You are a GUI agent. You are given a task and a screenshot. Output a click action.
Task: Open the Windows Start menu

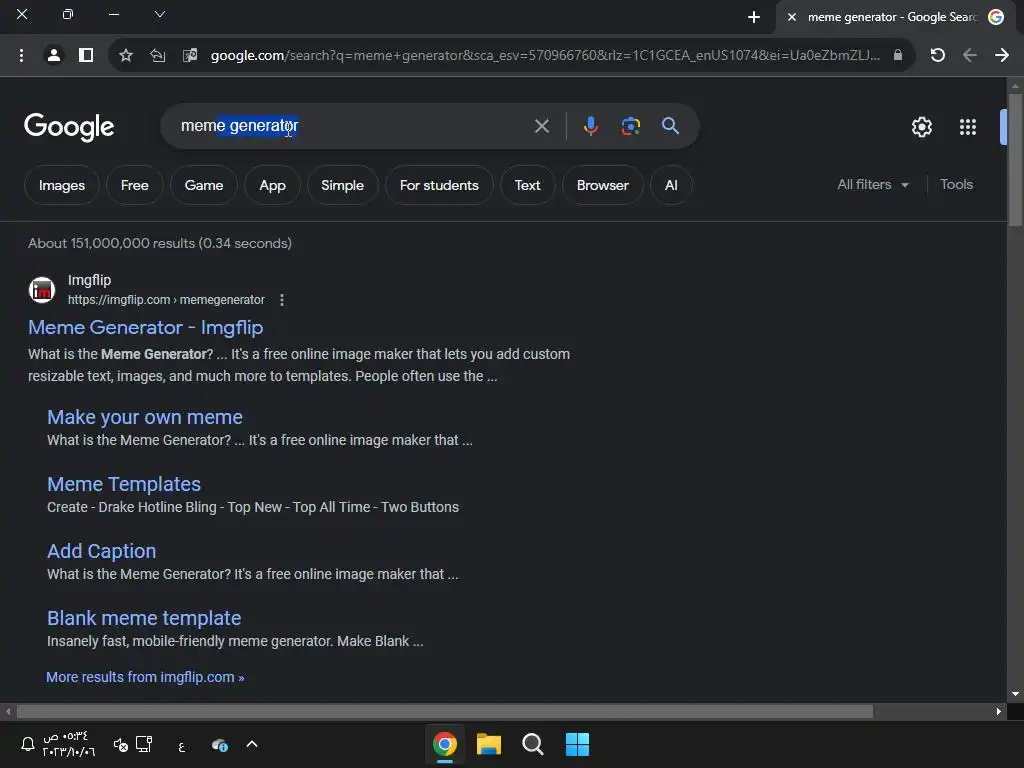(577, 744)
